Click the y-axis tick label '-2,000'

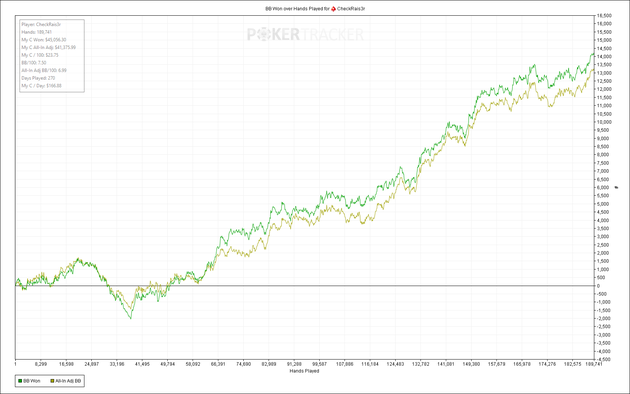[x=604, y=318]
